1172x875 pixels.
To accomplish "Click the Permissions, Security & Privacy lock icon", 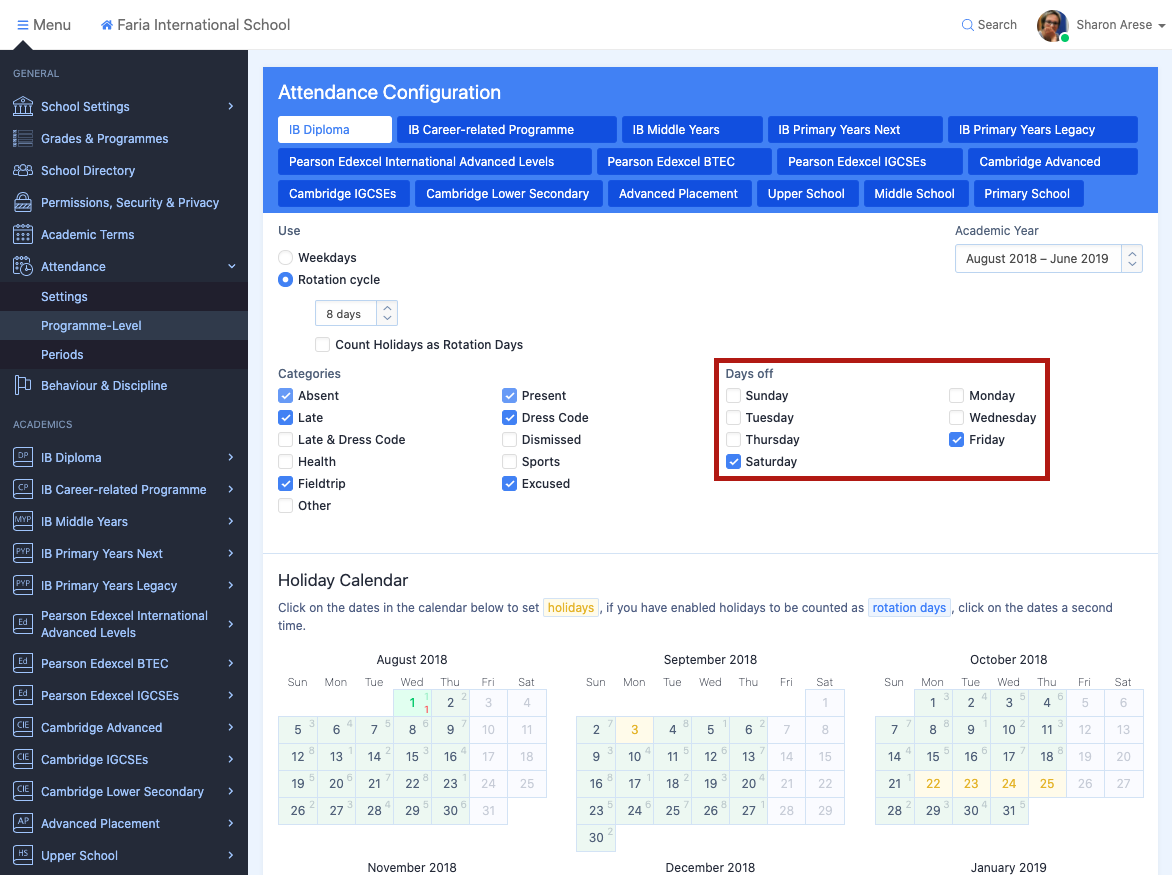I will [22, 203].
